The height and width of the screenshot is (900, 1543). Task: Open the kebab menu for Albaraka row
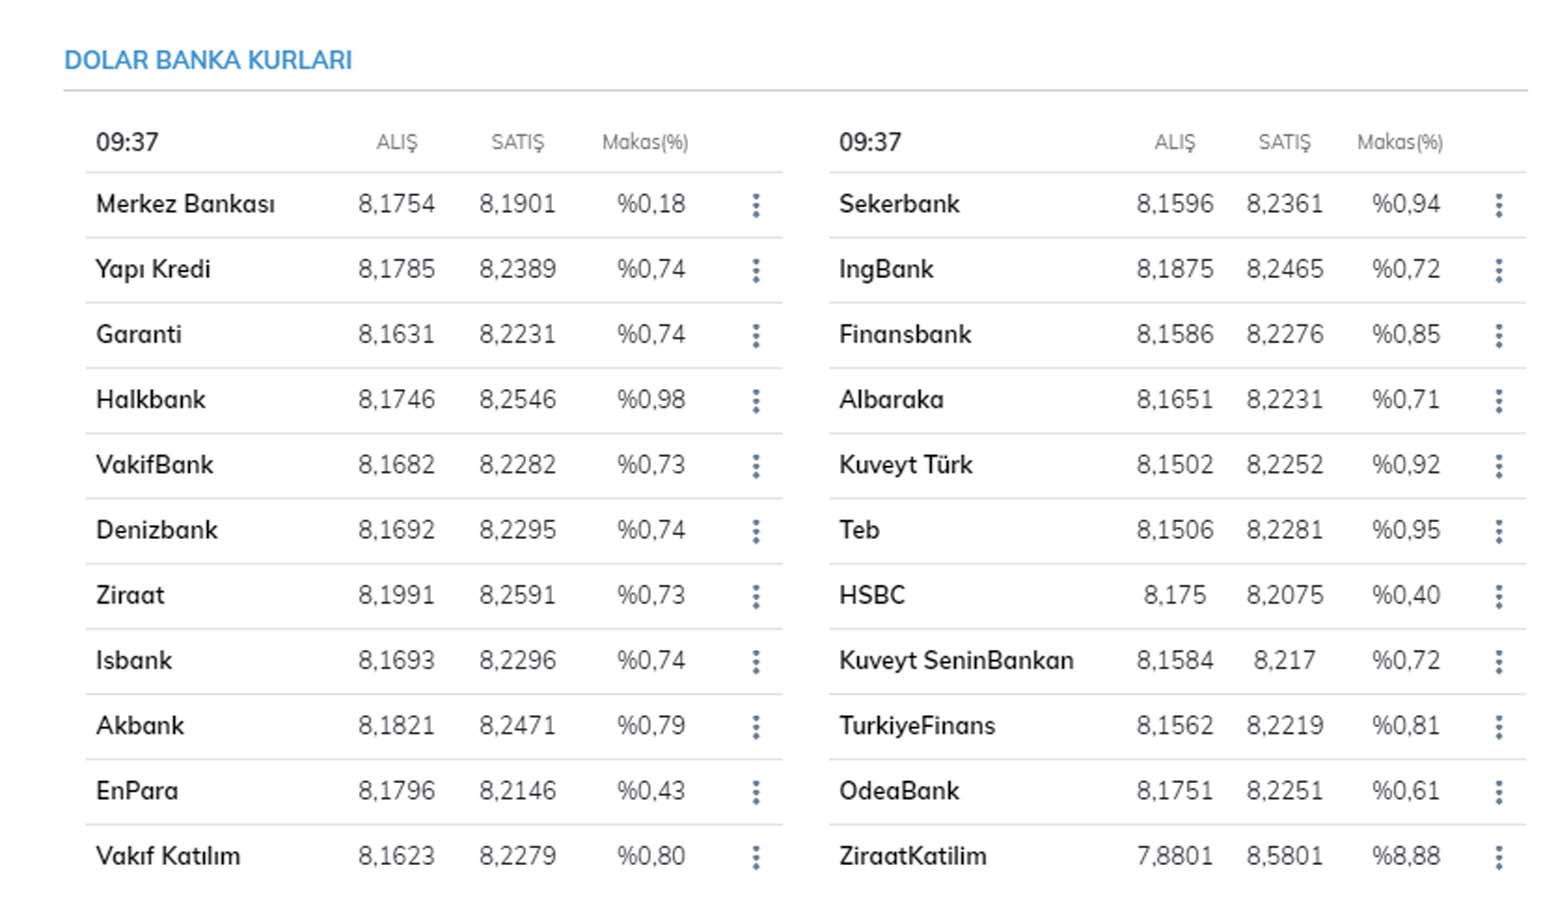point(1498,401)
